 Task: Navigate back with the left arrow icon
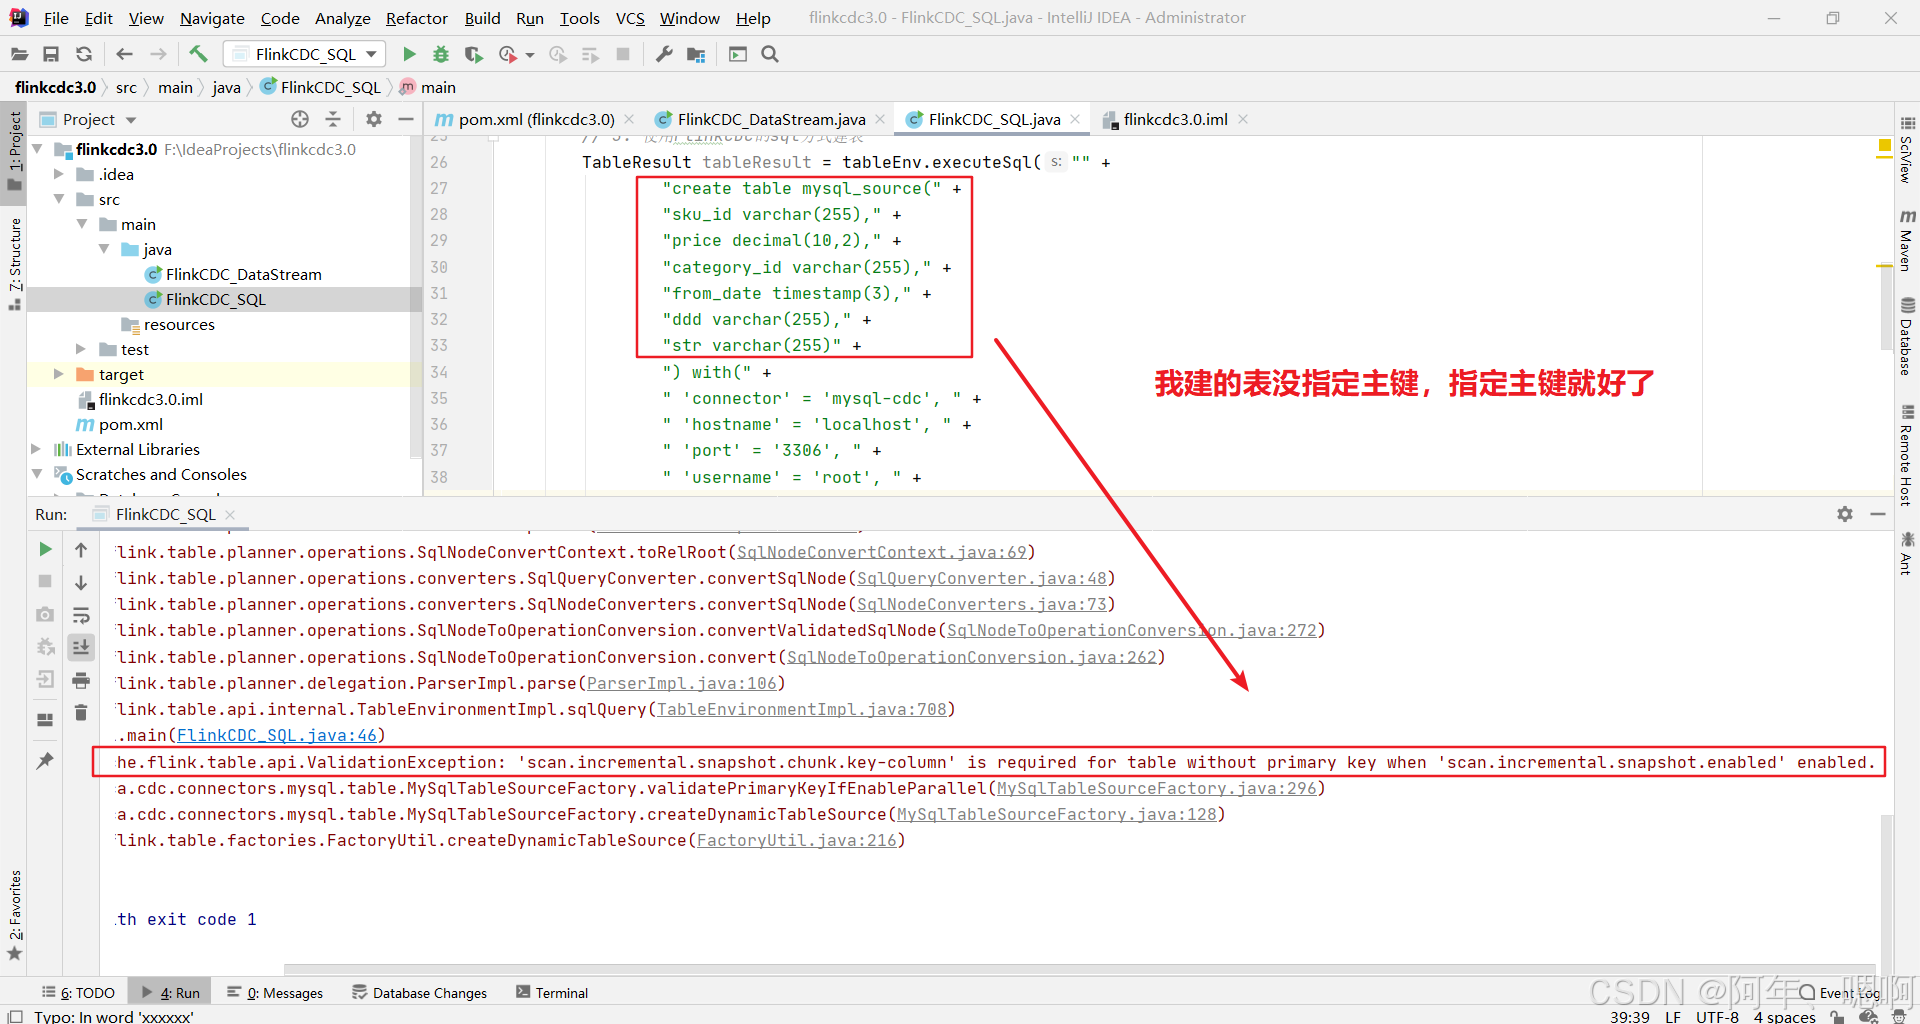point(124,54)
